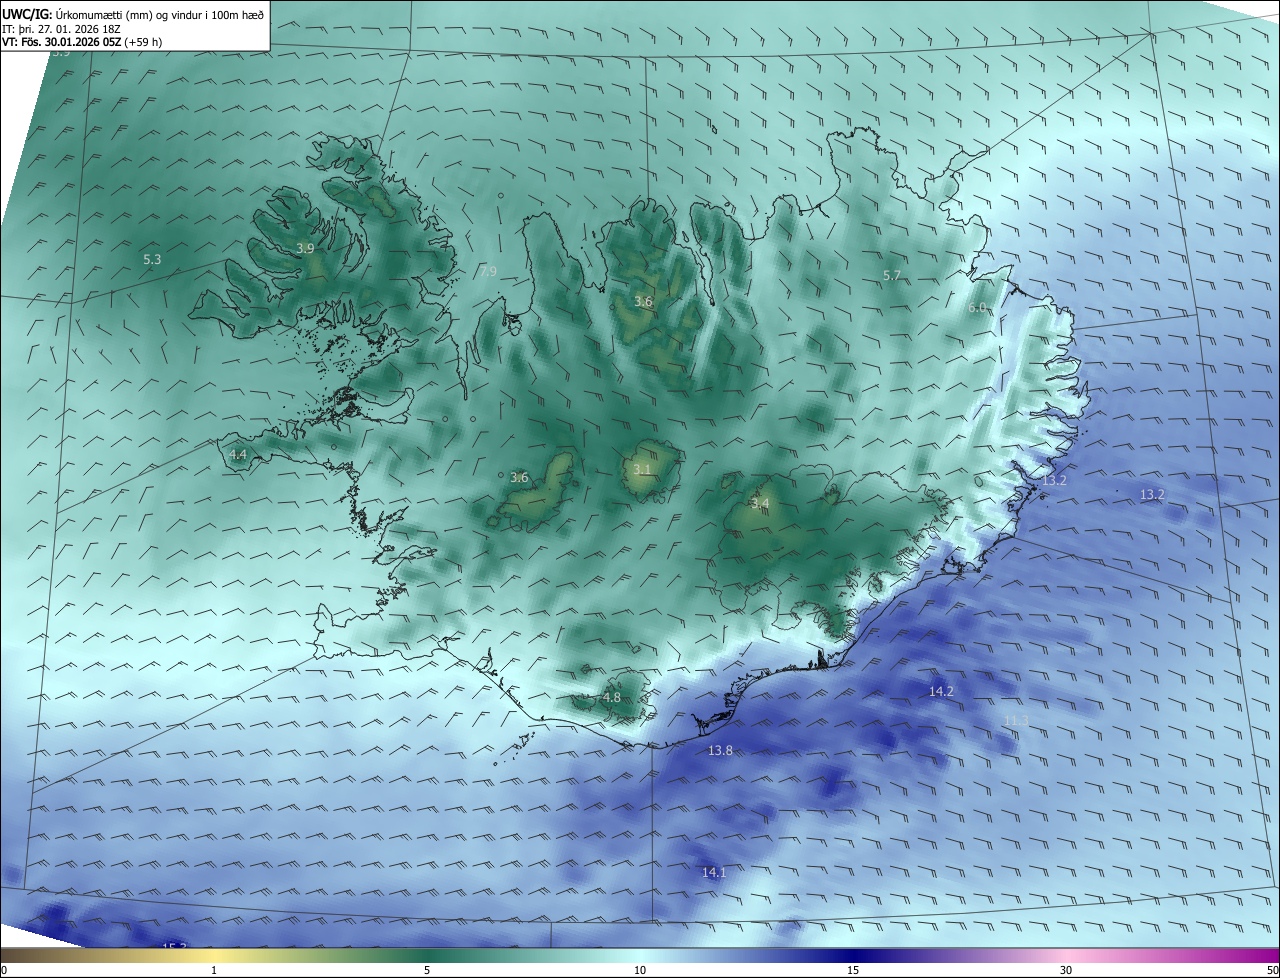Click the valid time 'VT: Fös. 30.01.2026 05Z (+59 h)'
Image resolution: width=1280 pixels, height=978 pixels.
82,42
